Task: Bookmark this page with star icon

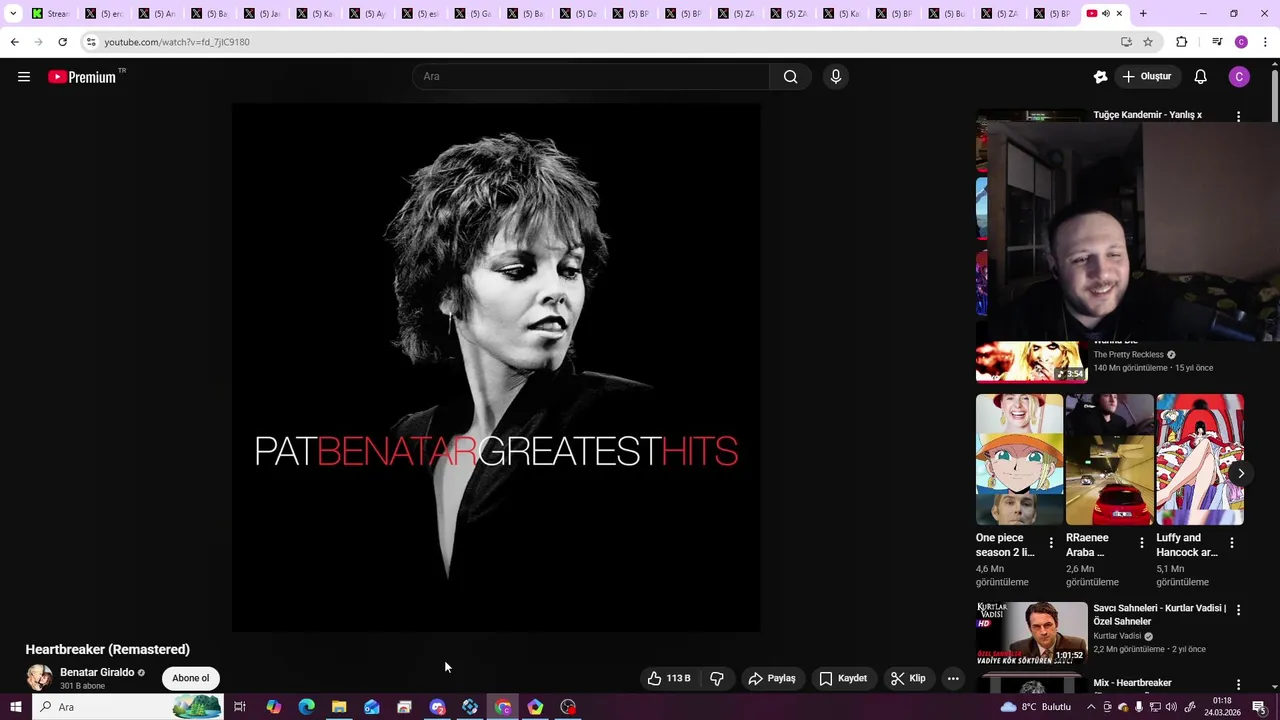Action: point(1148,42)
